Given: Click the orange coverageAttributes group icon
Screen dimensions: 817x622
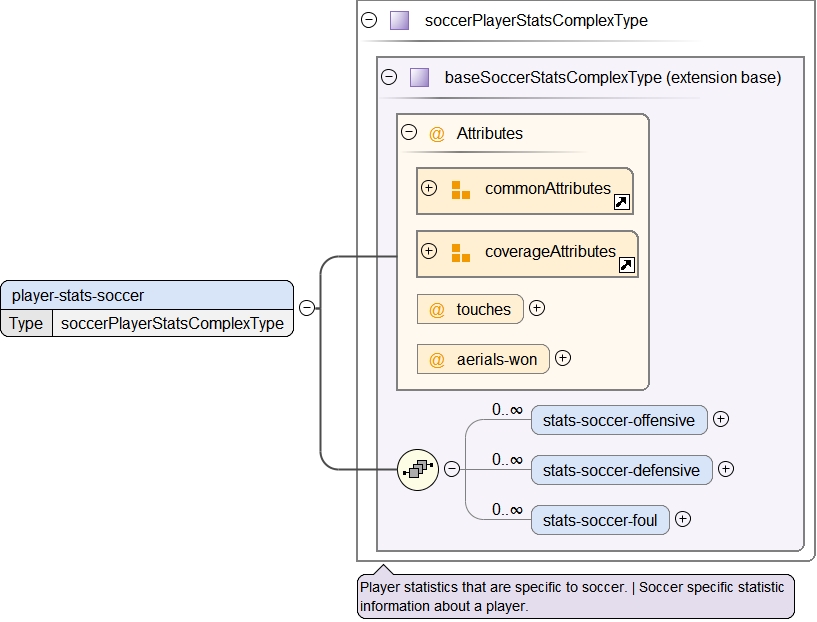Looking at the screenshot, I should coord(460,253).
